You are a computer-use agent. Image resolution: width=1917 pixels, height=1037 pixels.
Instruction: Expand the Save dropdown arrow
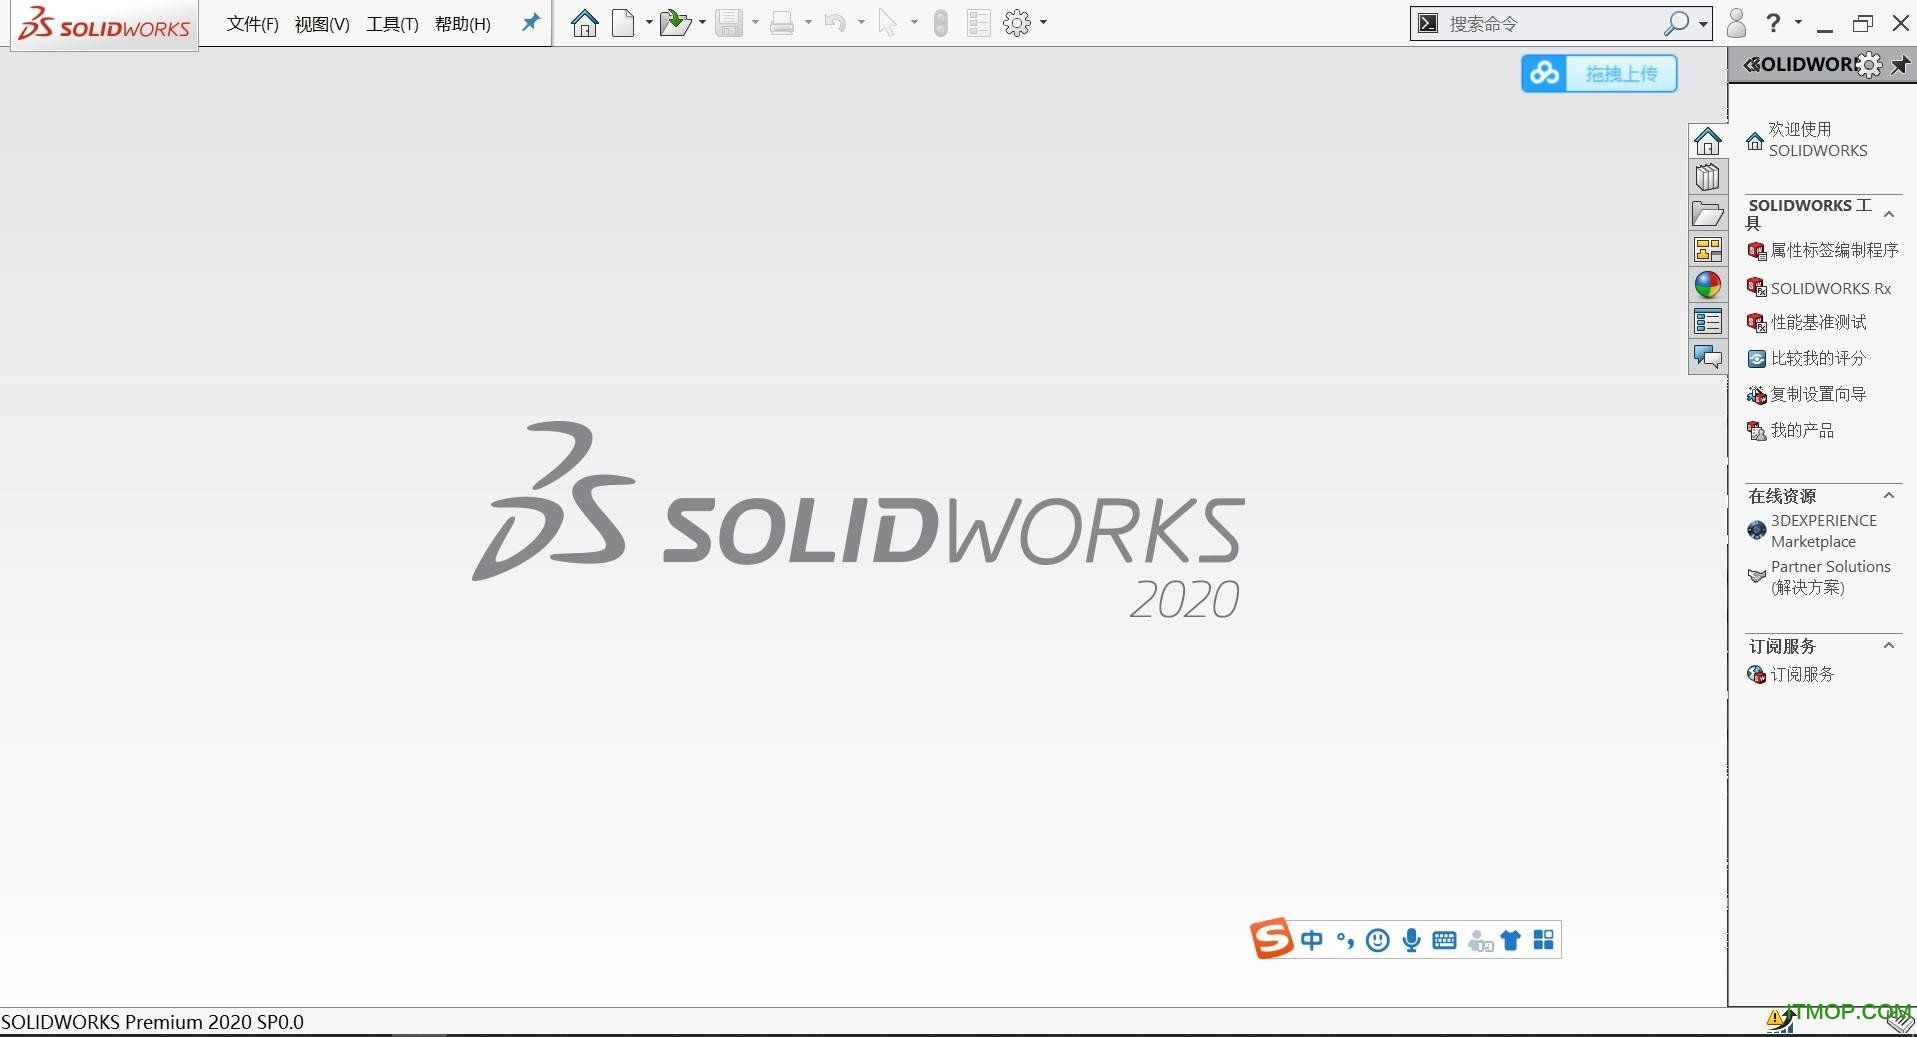click(755, 22)
